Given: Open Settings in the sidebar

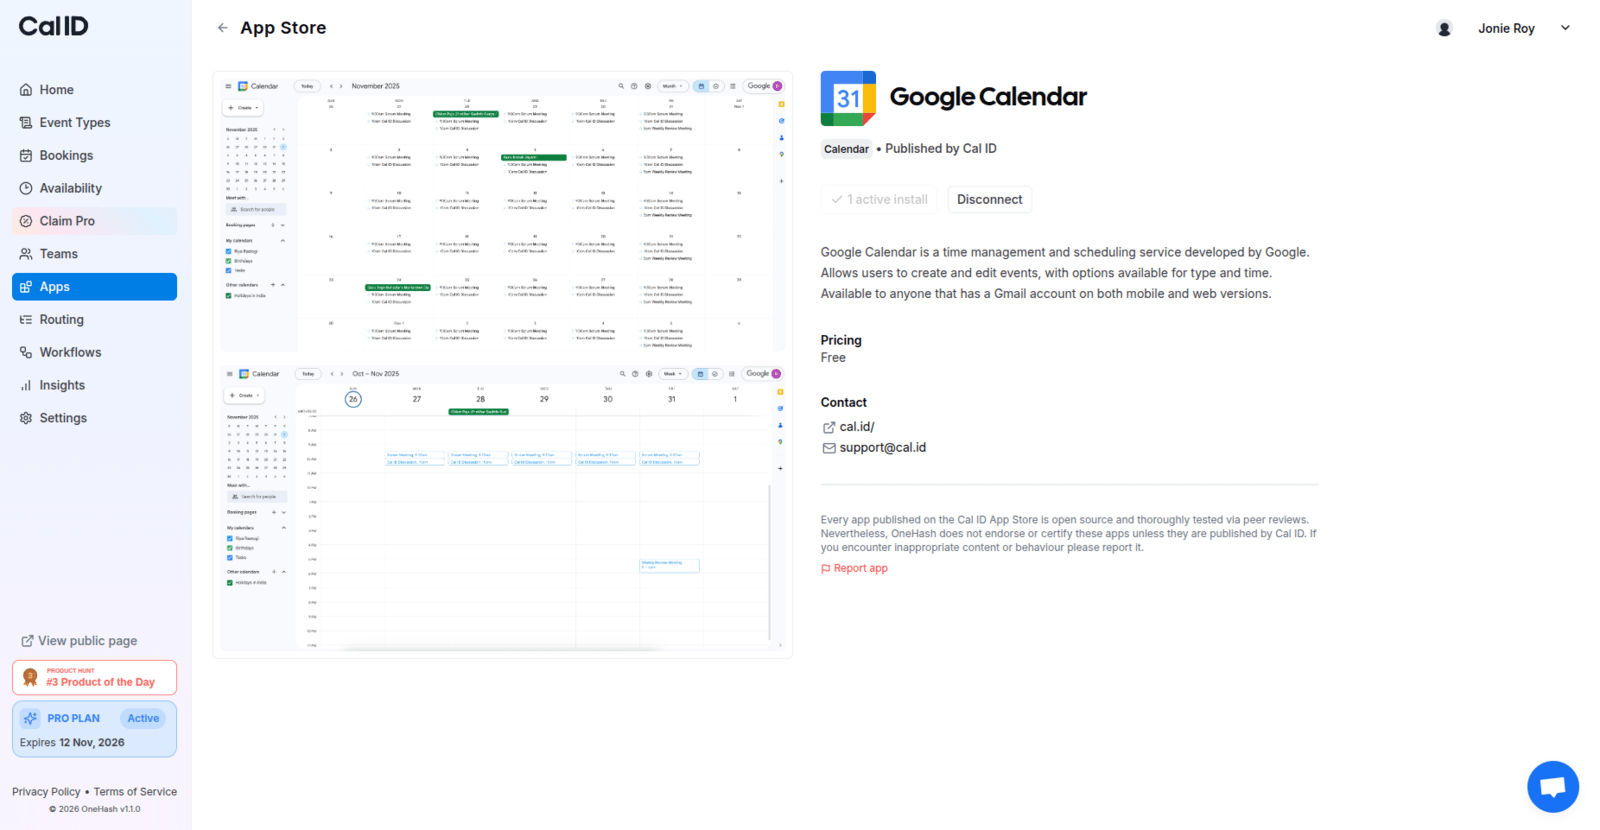Looking at the screenshot, I should tap(94, 418).
